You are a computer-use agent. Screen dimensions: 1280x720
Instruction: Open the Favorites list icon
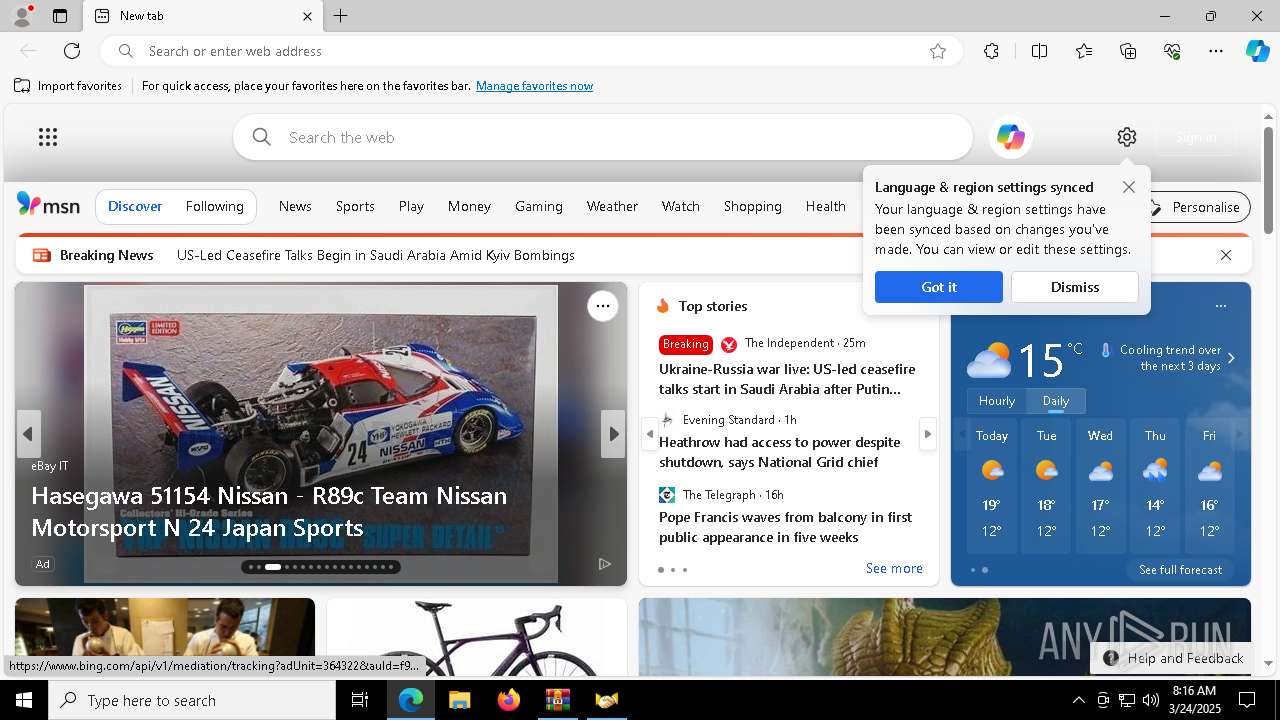pyautogui.click(x=1084, y=51)
